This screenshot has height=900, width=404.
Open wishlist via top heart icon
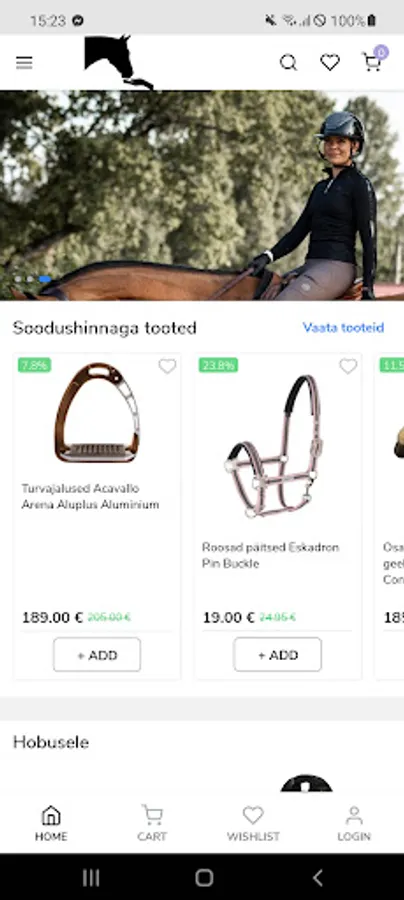click(330, 62)
